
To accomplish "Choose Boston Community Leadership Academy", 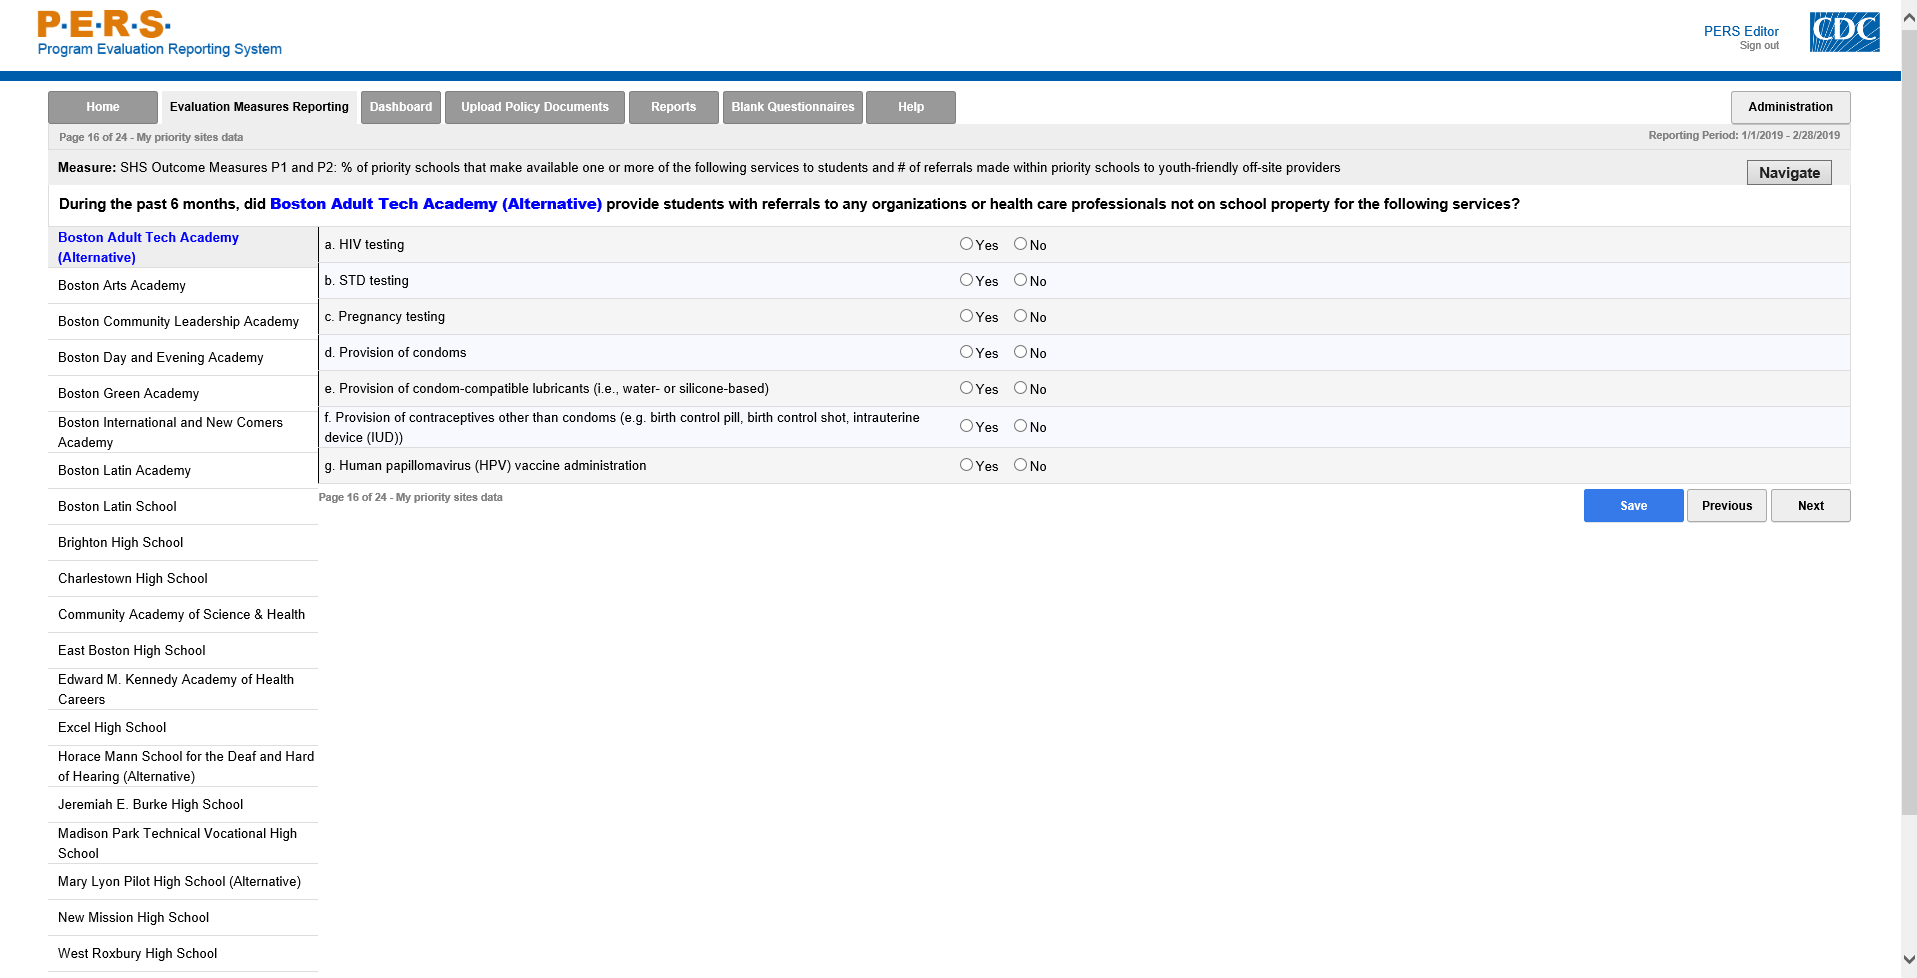I will pos(183,322).
